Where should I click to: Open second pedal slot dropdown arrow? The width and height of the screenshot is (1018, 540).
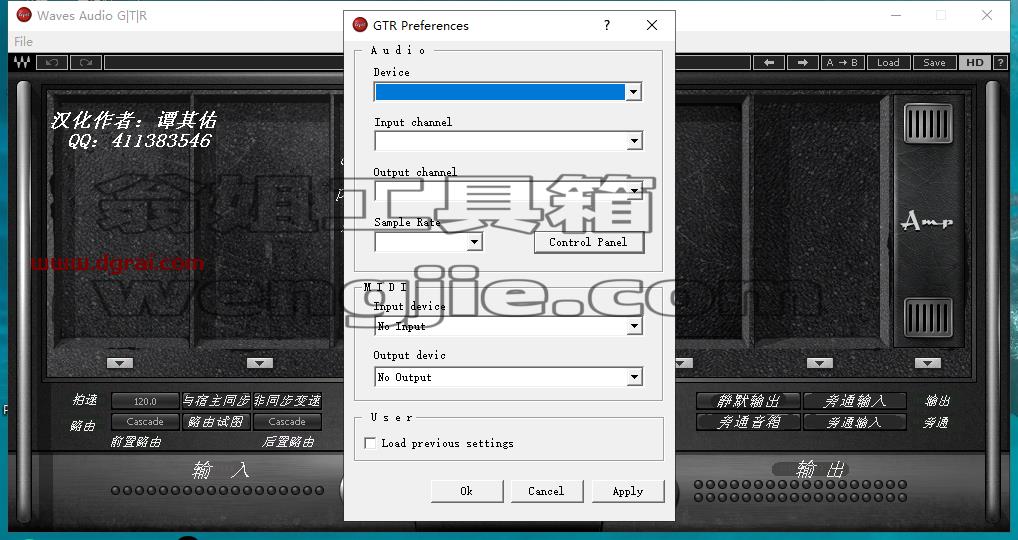pyautogui.click(x=259, y=363)
